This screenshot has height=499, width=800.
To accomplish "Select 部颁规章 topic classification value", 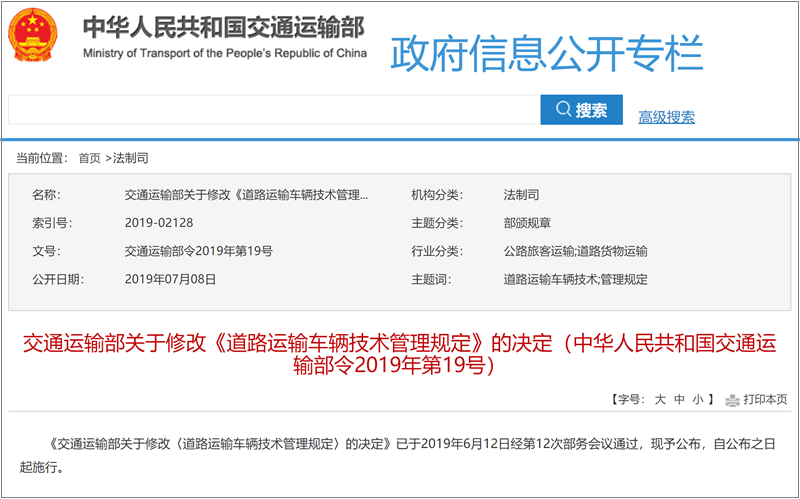I will pyautogui.click(x=527, y=223).
